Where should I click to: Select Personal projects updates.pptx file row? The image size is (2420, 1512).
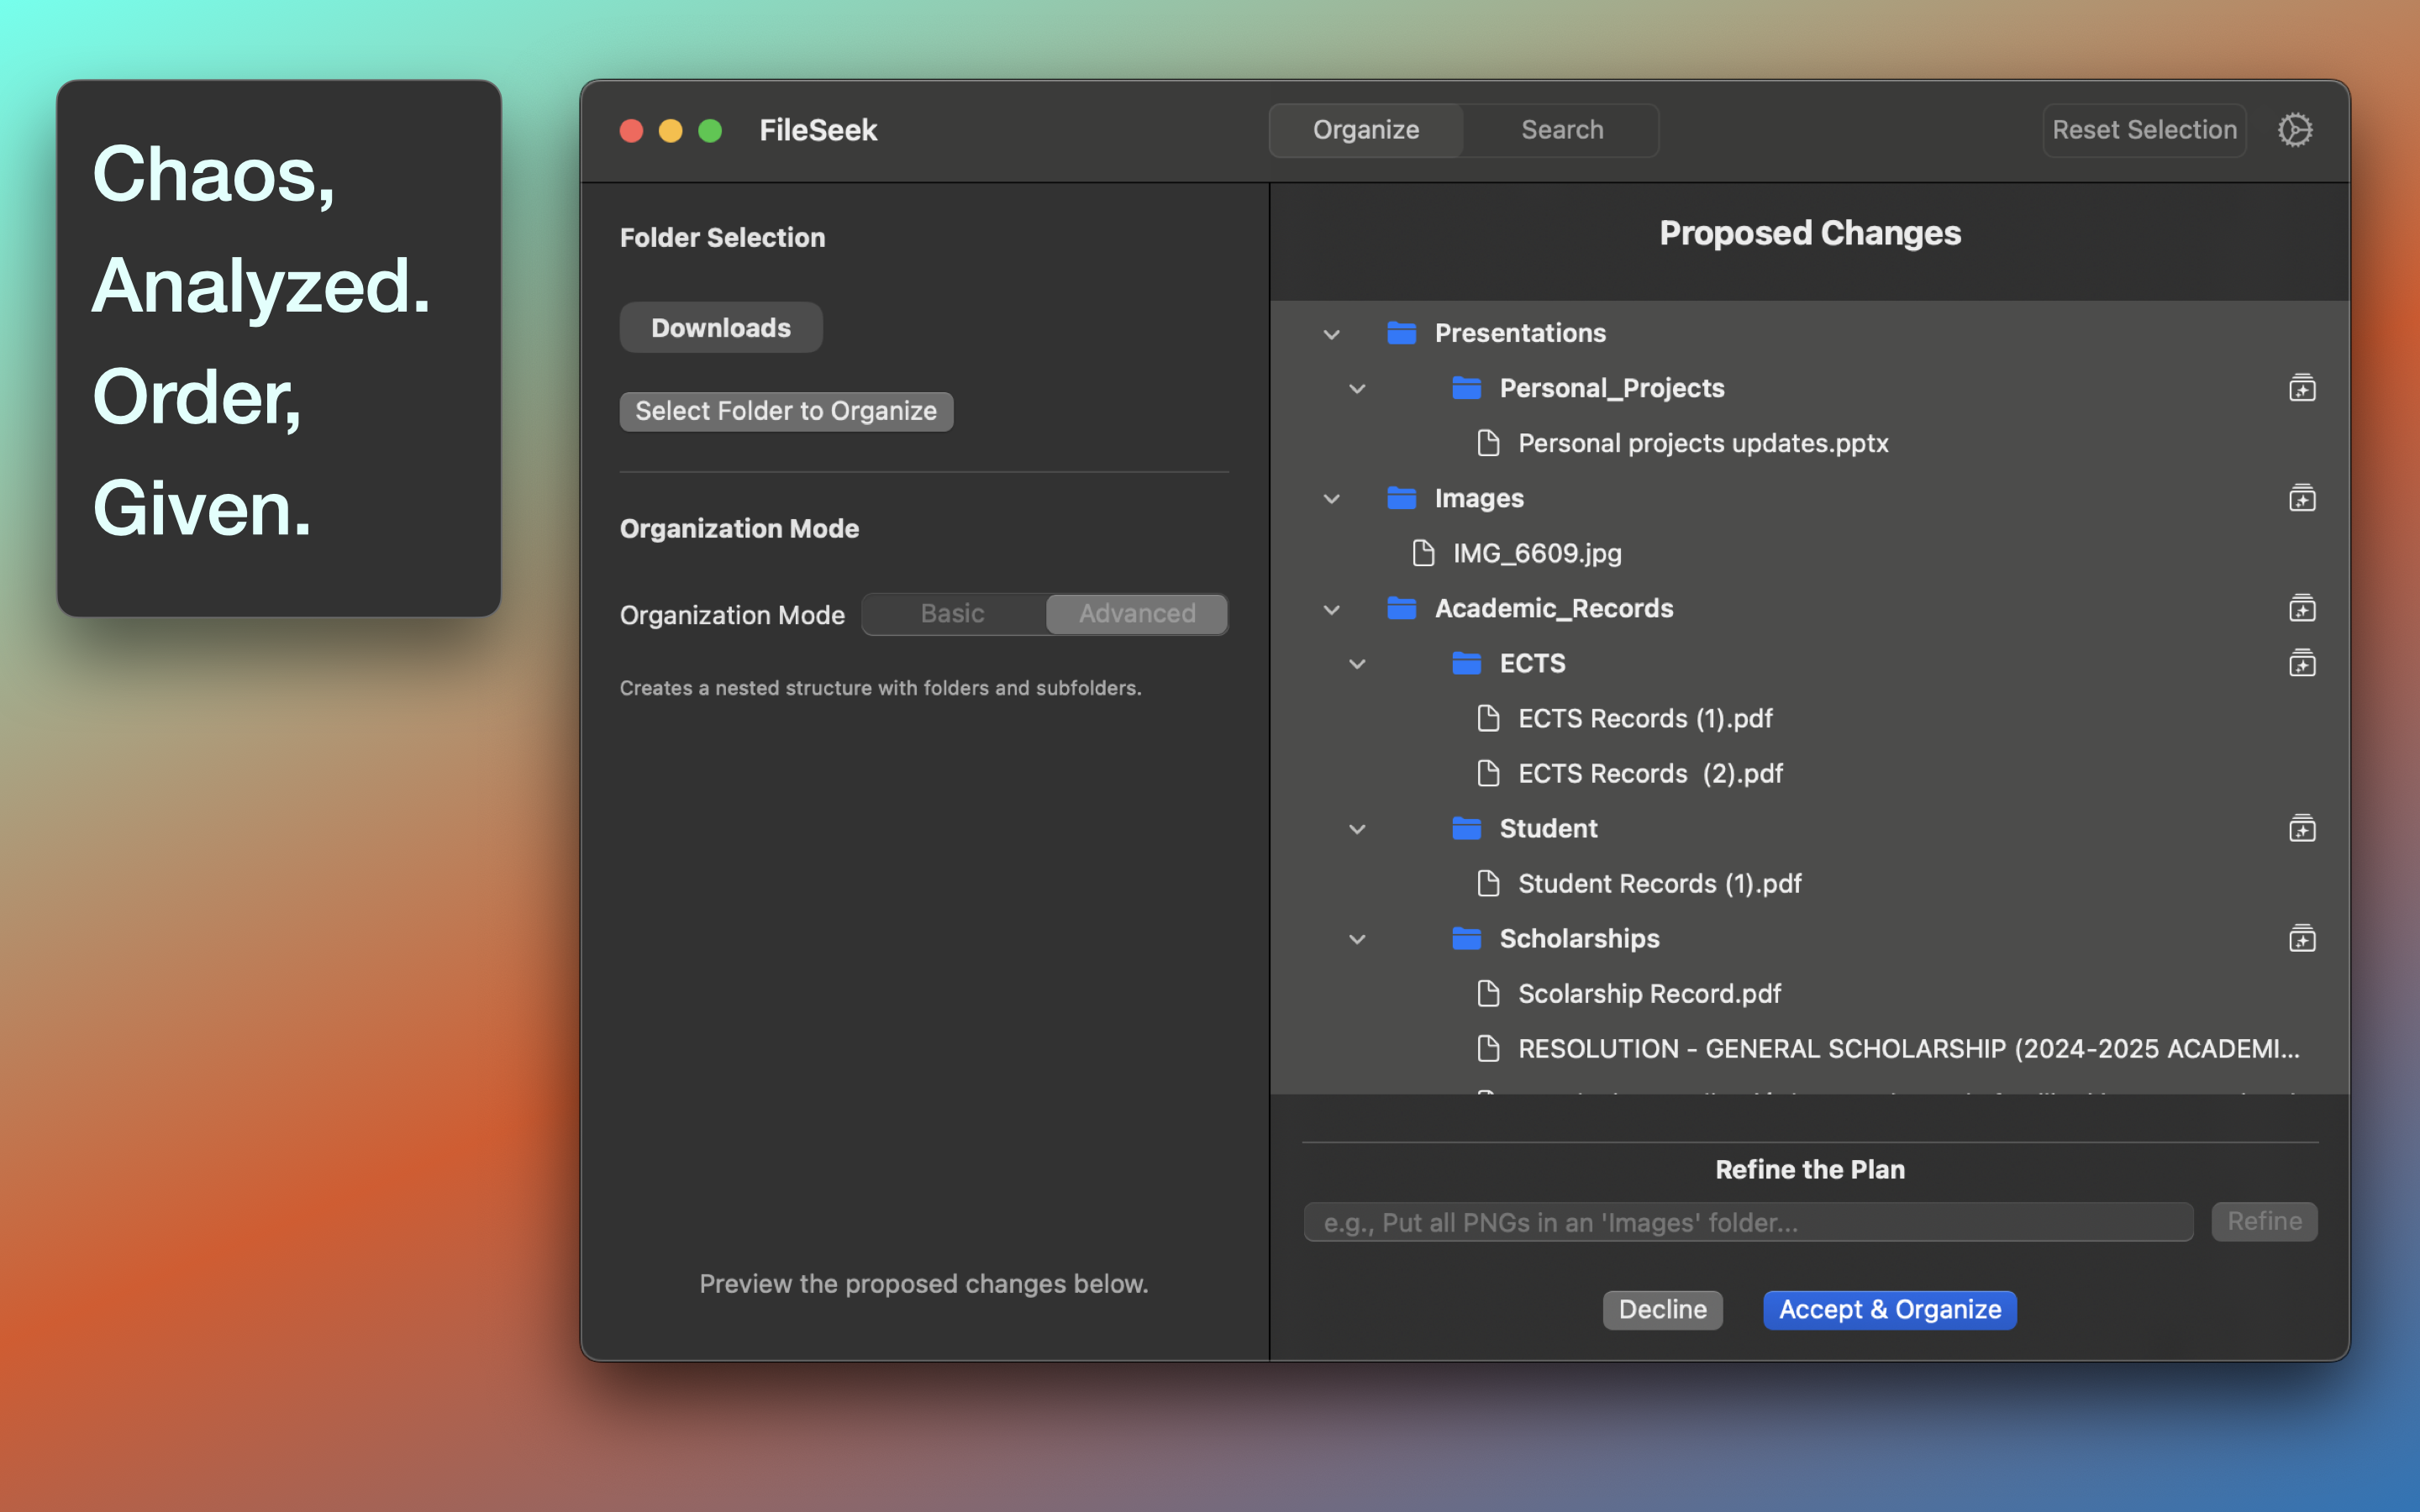tap(1809, 443)
